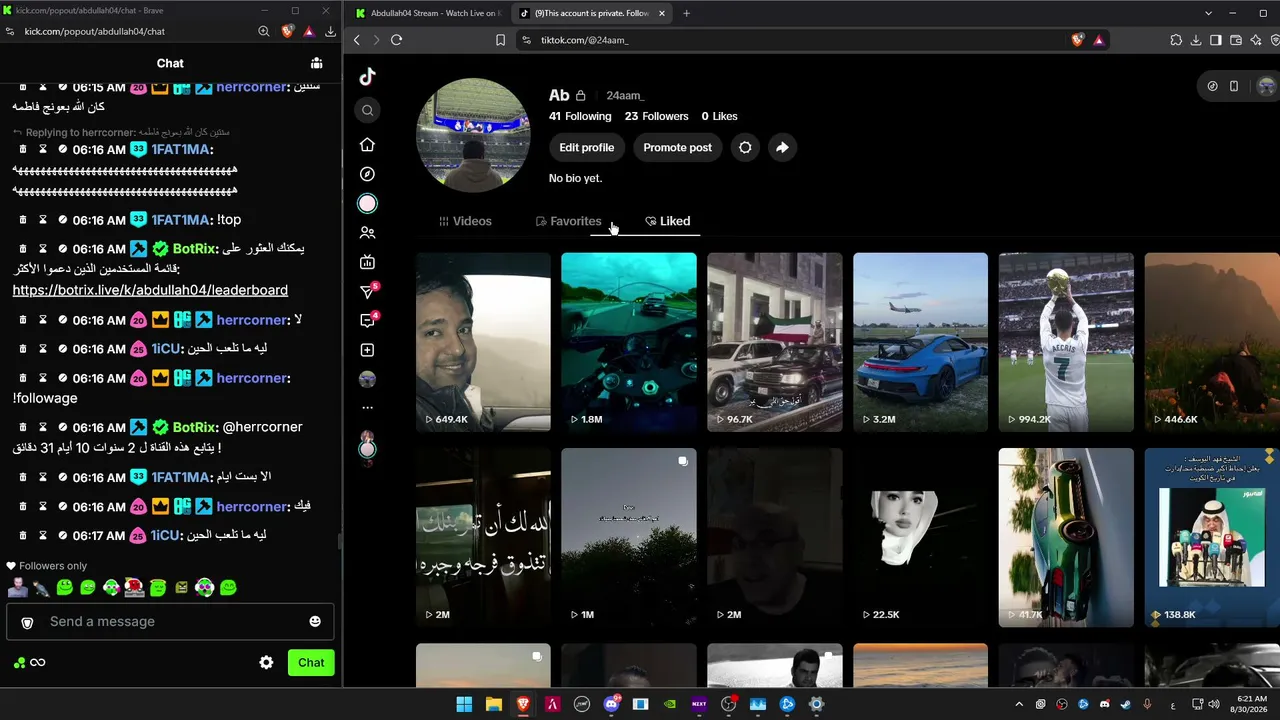
Task: Click the phone app icon in TikTok top-right pill
Action: [1234, 86]
